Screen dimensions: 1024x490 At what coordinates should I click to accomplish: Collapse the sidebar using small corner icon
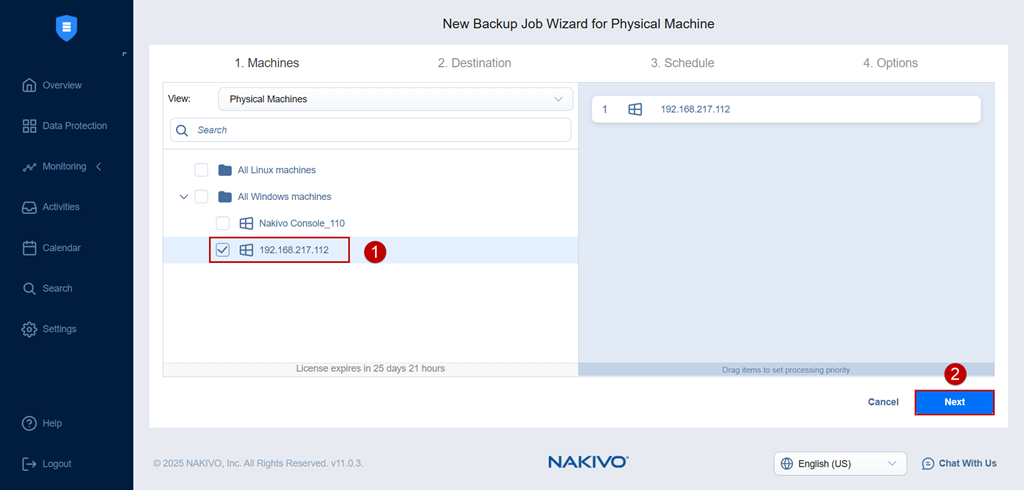coord(124,54)
